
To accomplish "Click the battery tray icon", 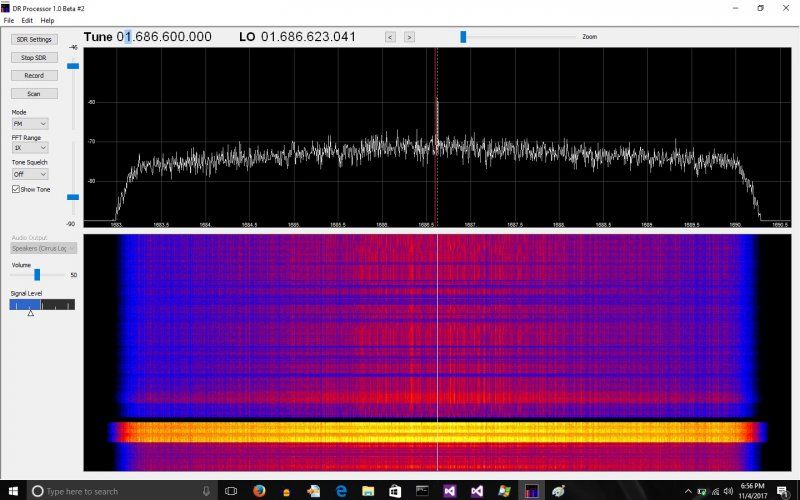I will click(702, 491).
